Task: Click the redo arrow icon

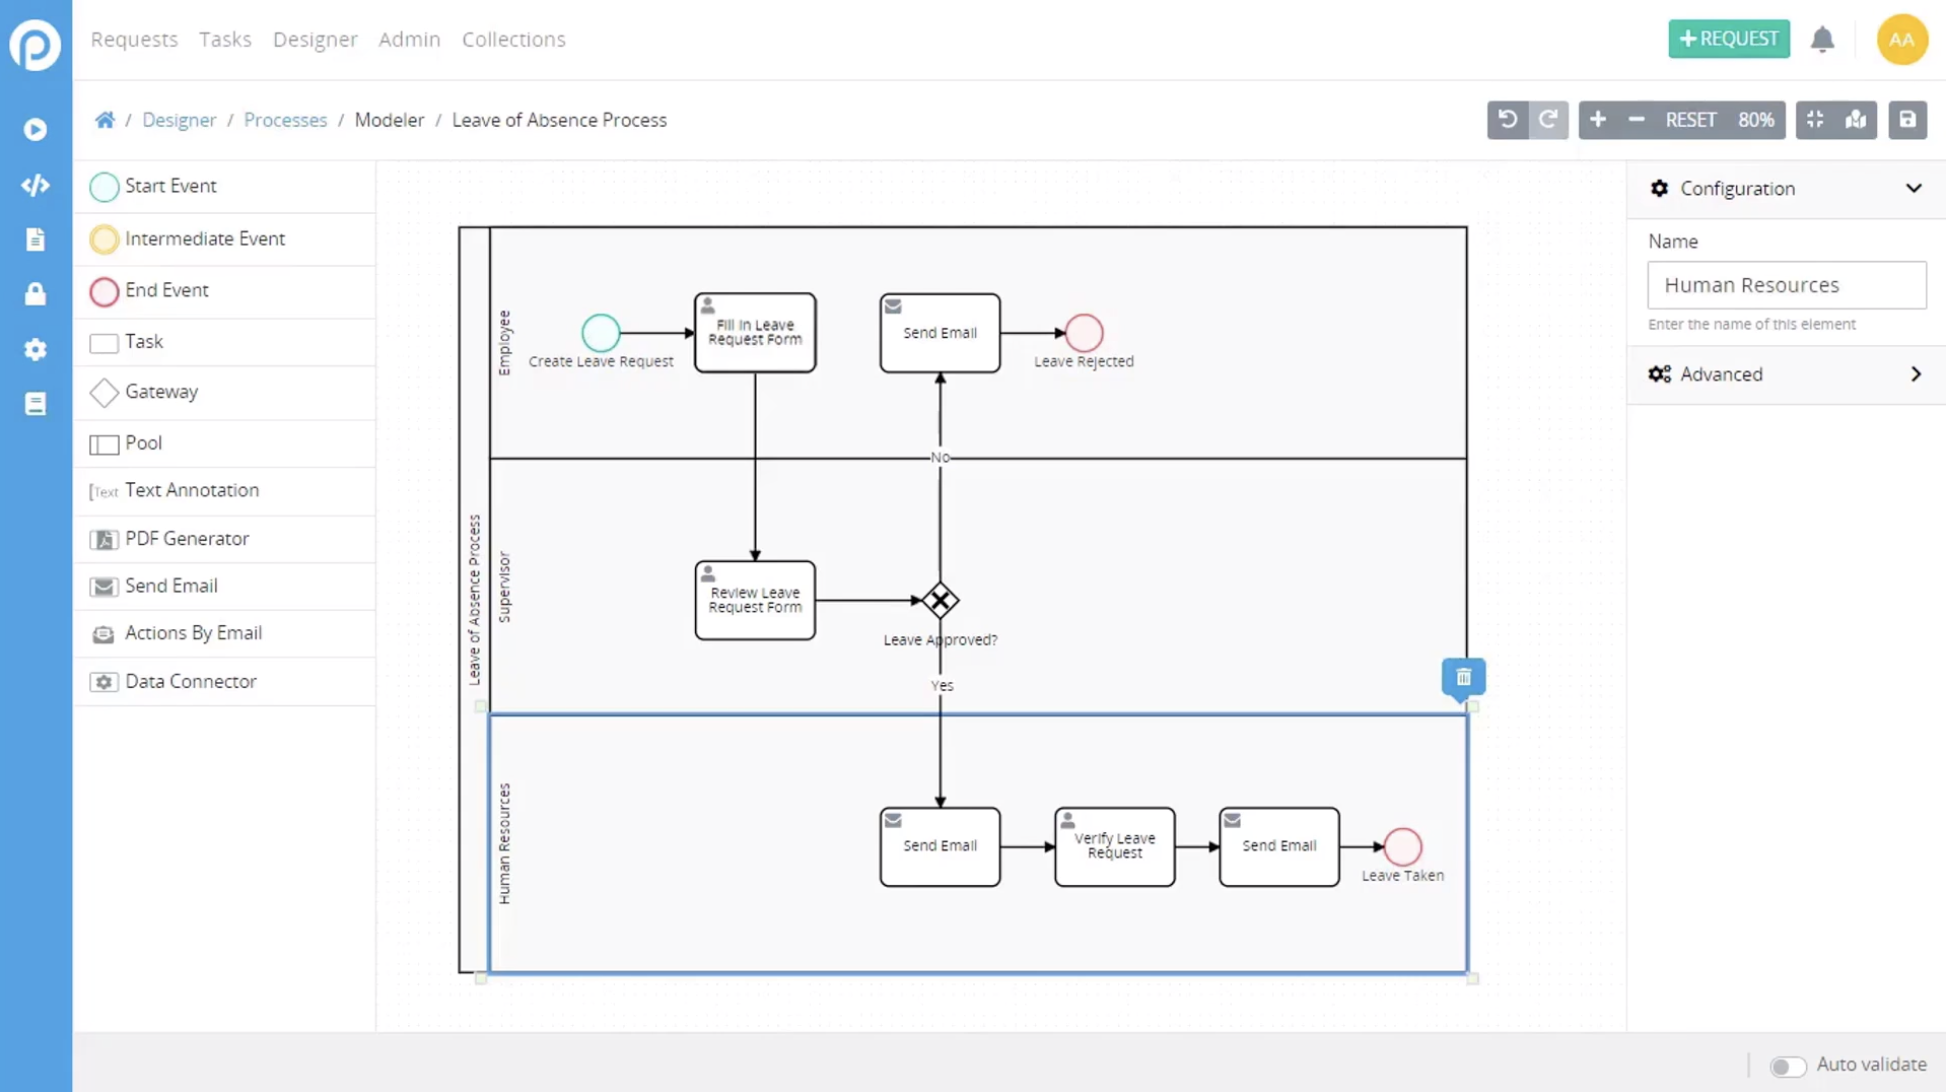Action: click(1548, 119)
